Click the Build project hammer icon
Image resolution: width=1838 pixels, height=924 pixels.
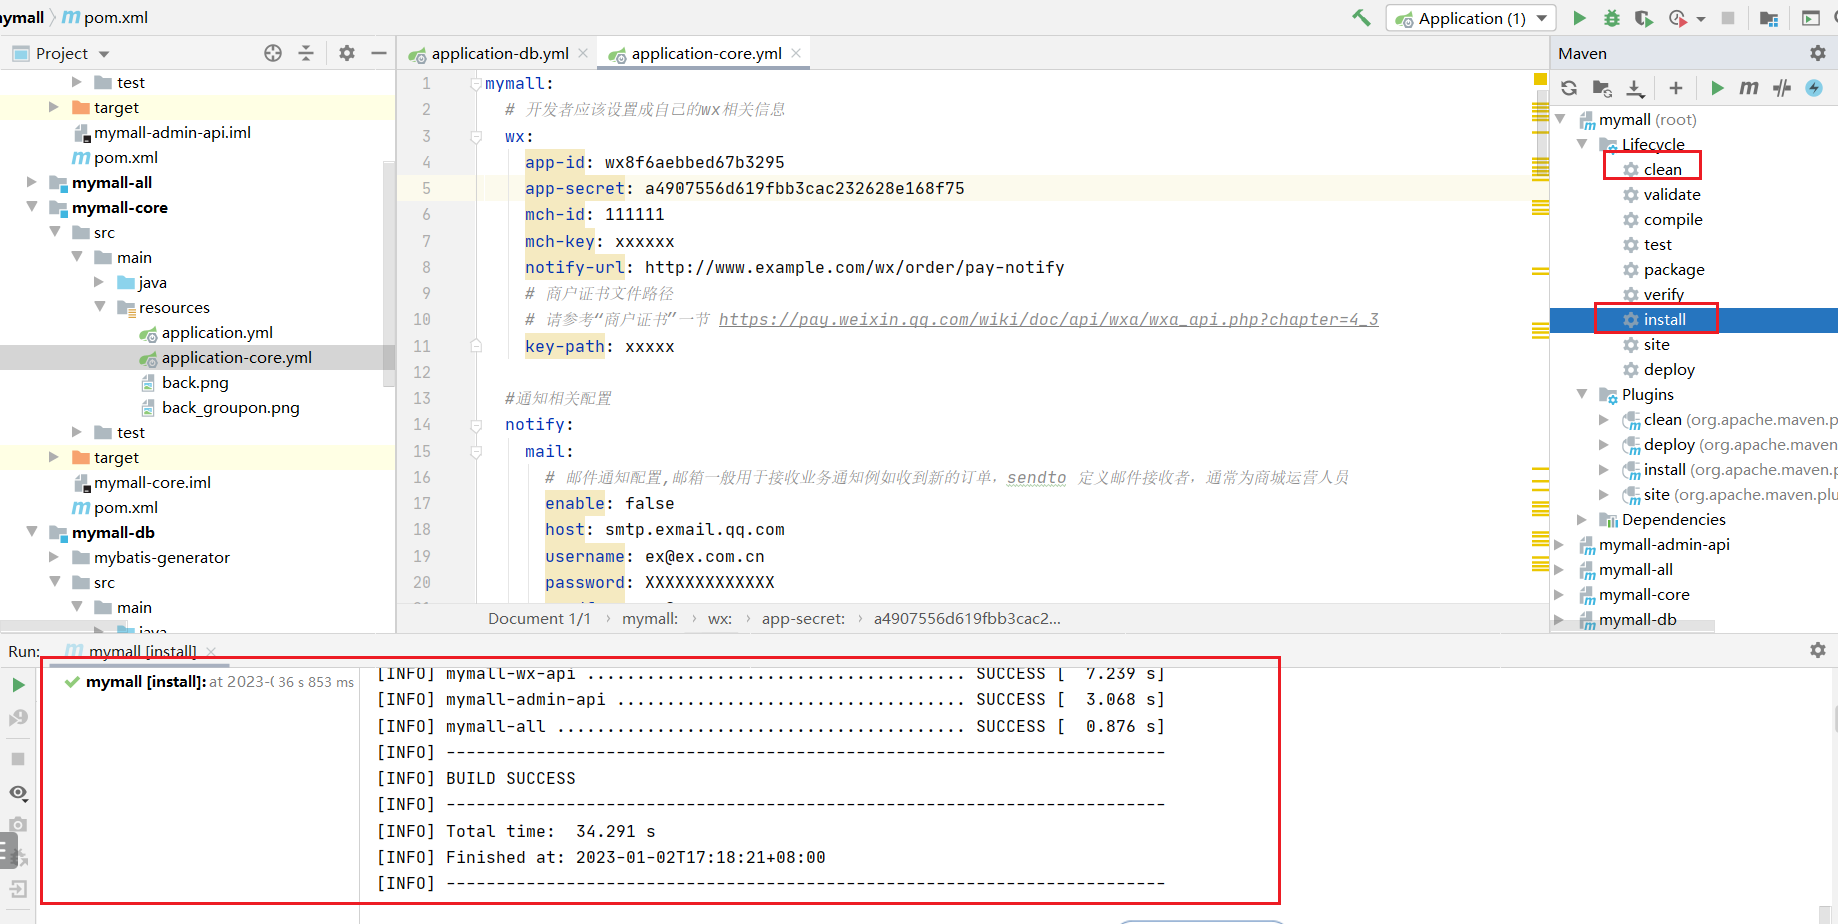click(x=1361, y=17)
